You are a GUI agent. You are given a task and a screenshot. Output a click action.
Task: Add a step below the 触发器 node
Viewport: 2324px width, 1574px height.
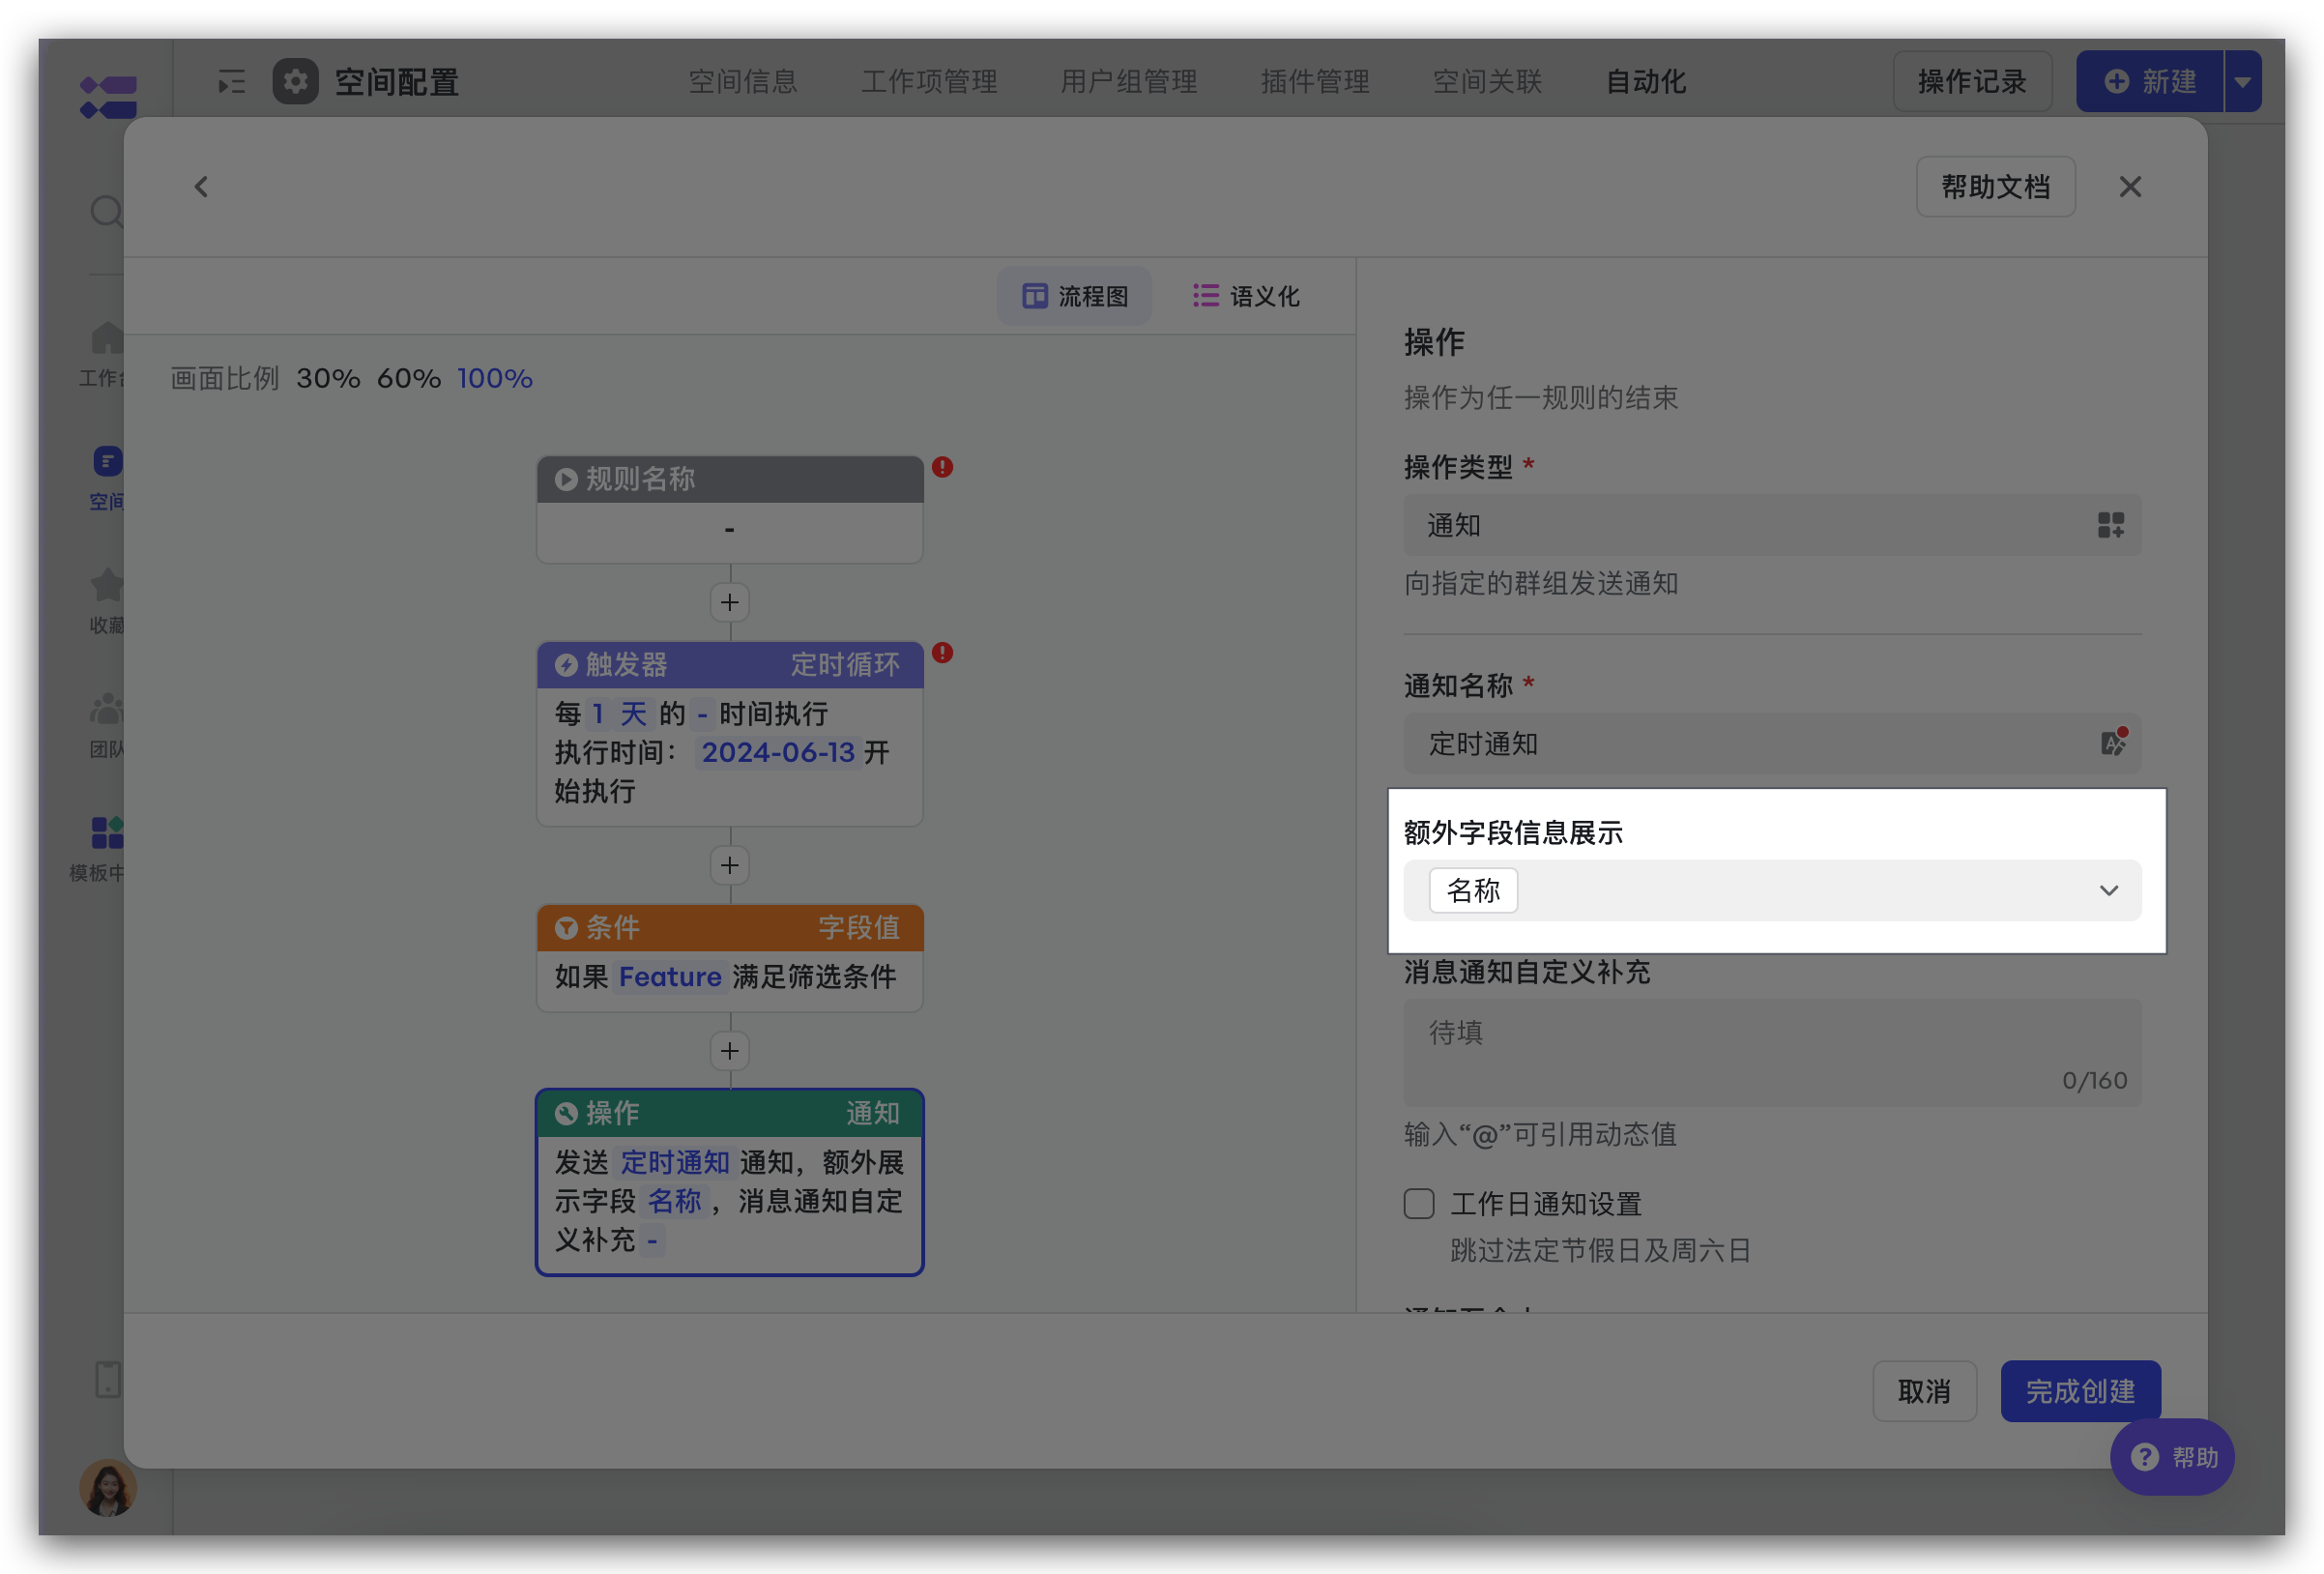[x=730, y=865]
